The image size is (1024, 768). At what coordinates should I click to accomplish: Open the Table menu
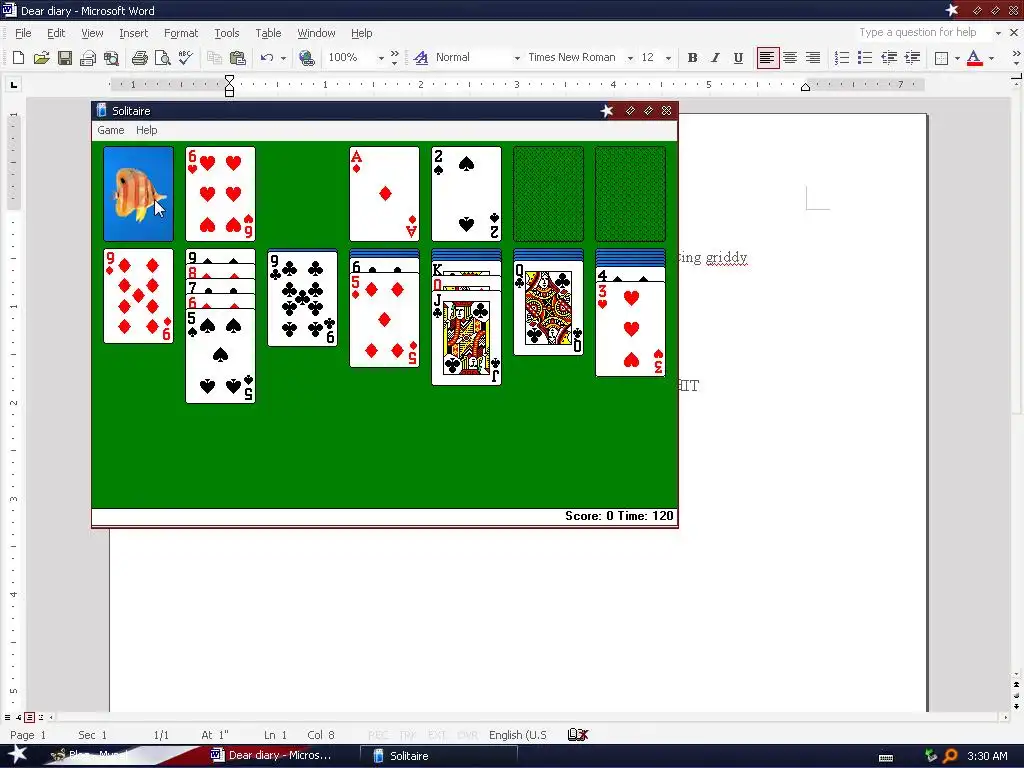coord(268,33)
